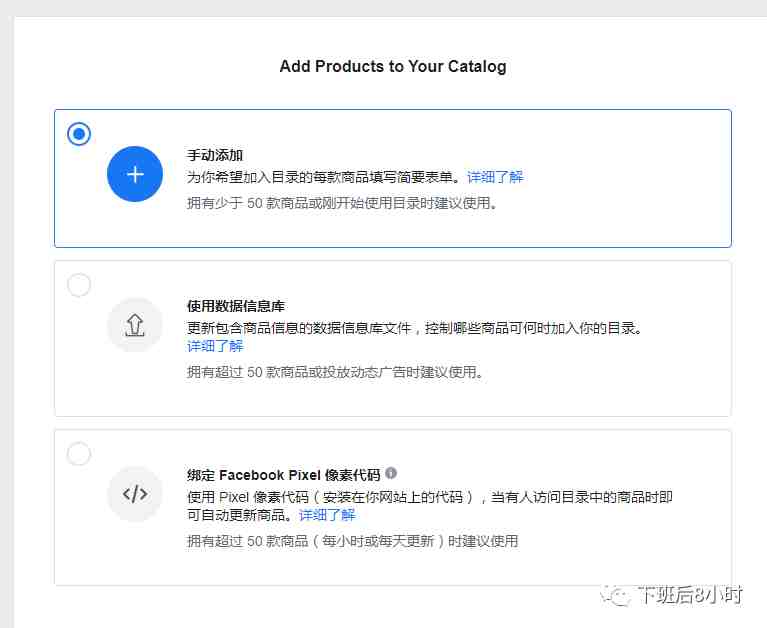Click the 下班后8小时 watermark text
The image size is (767, 628).
tap(690, 595)
